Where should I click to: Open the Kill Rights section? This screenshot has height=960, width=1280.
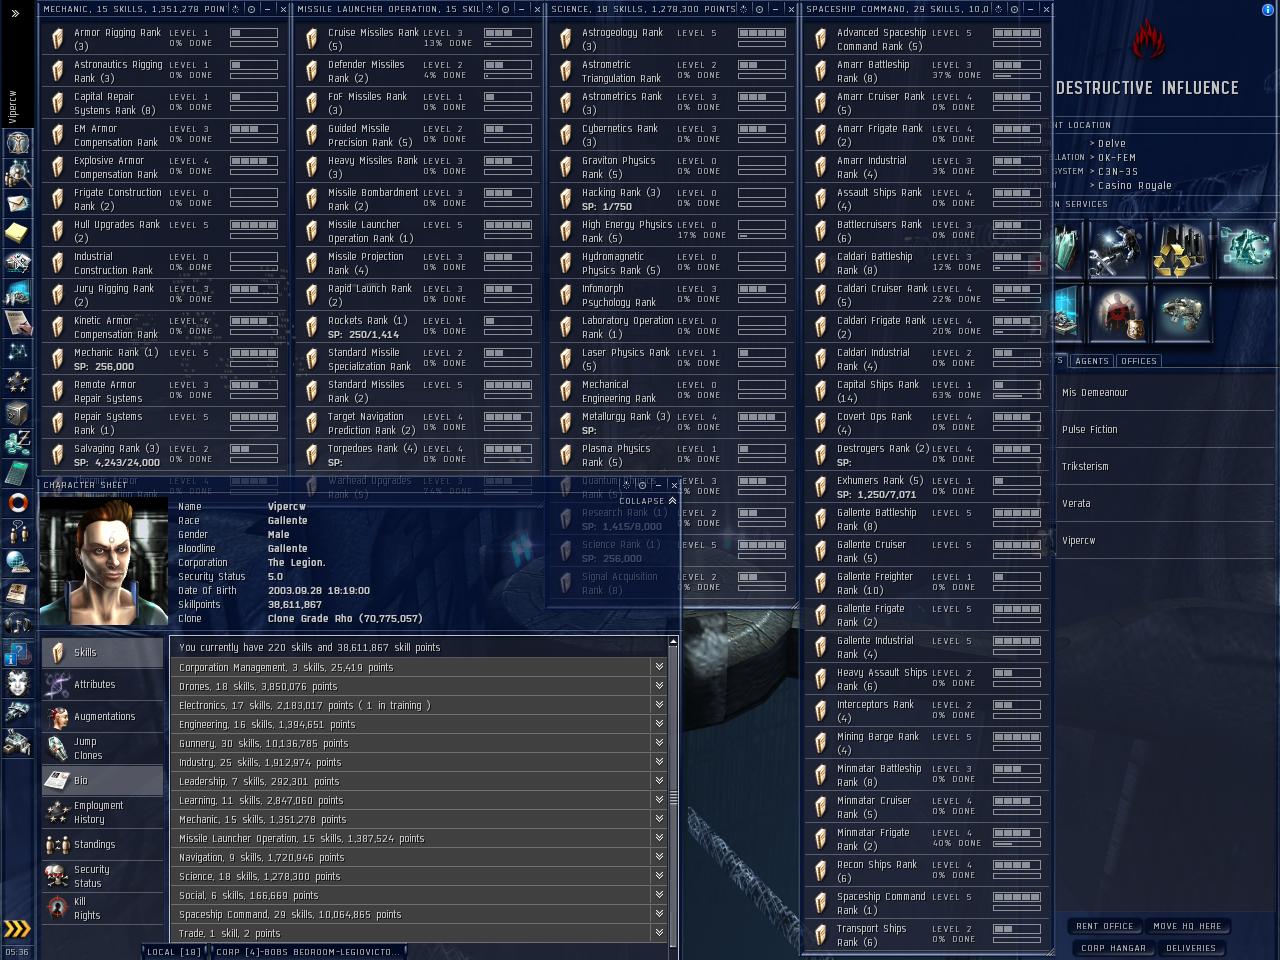102,908
